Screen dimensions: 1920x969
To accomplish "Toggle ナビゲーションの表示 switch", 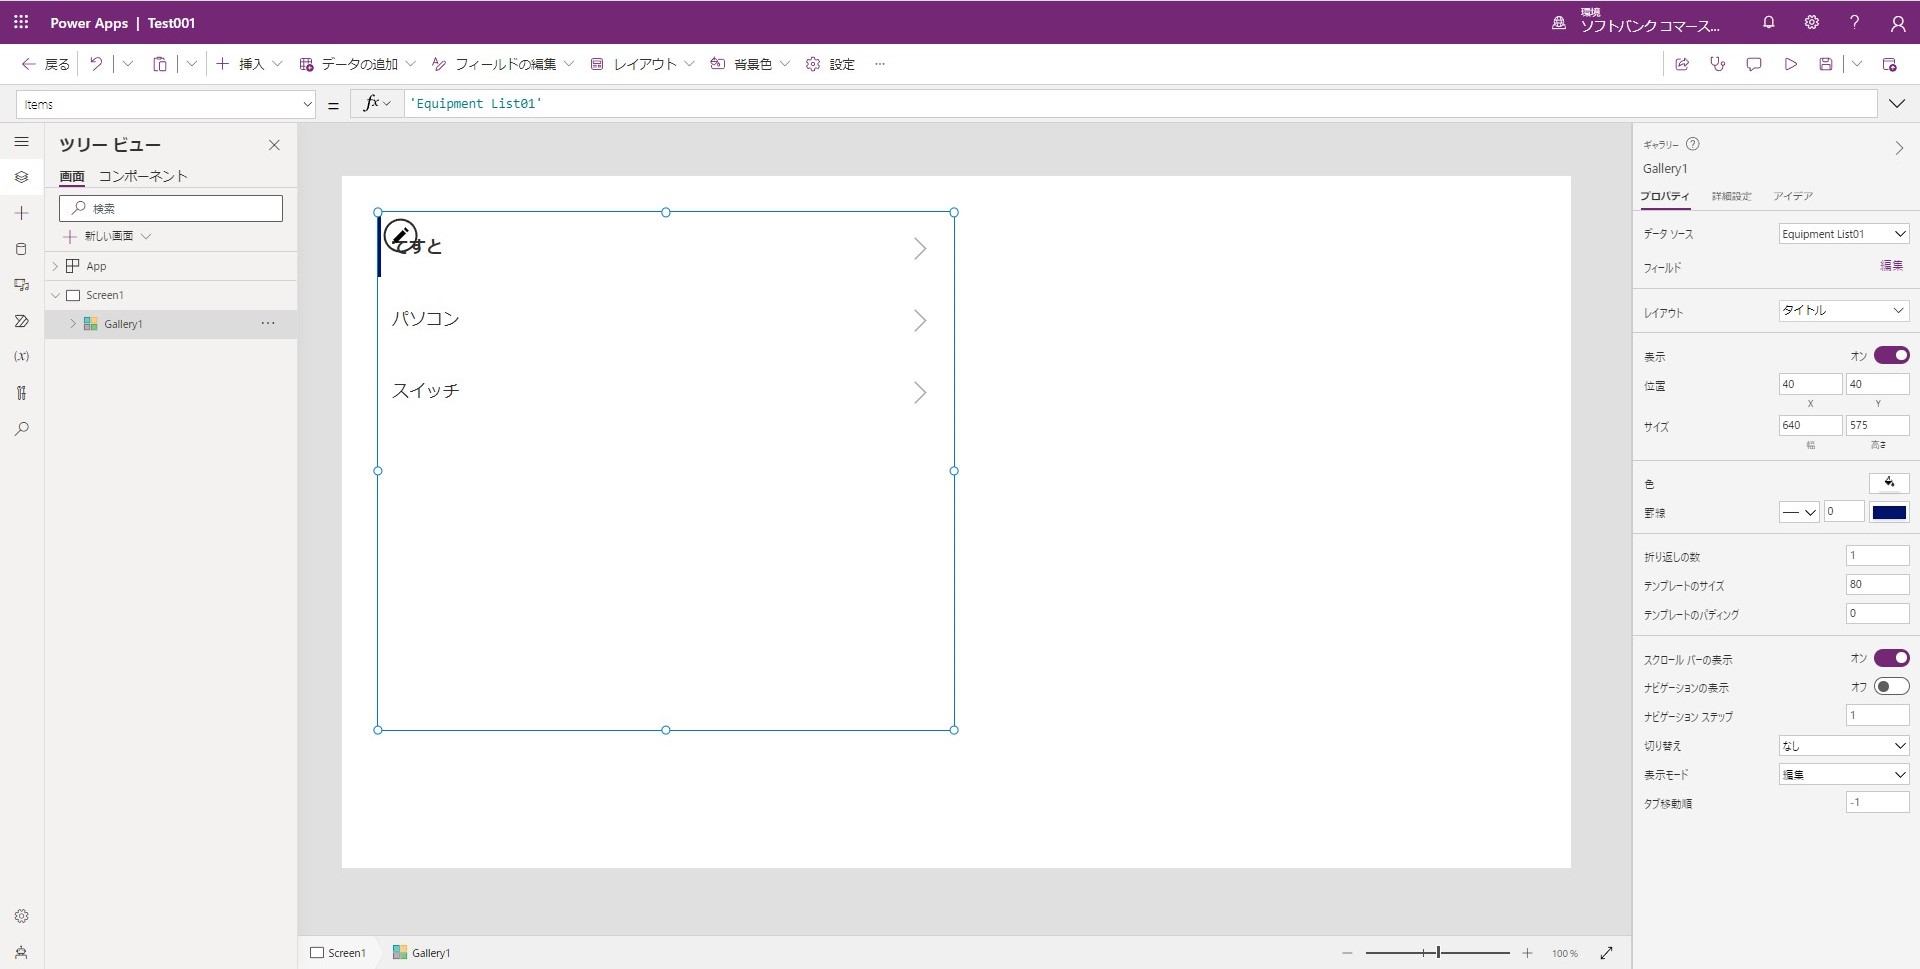I will point(1891,686).
